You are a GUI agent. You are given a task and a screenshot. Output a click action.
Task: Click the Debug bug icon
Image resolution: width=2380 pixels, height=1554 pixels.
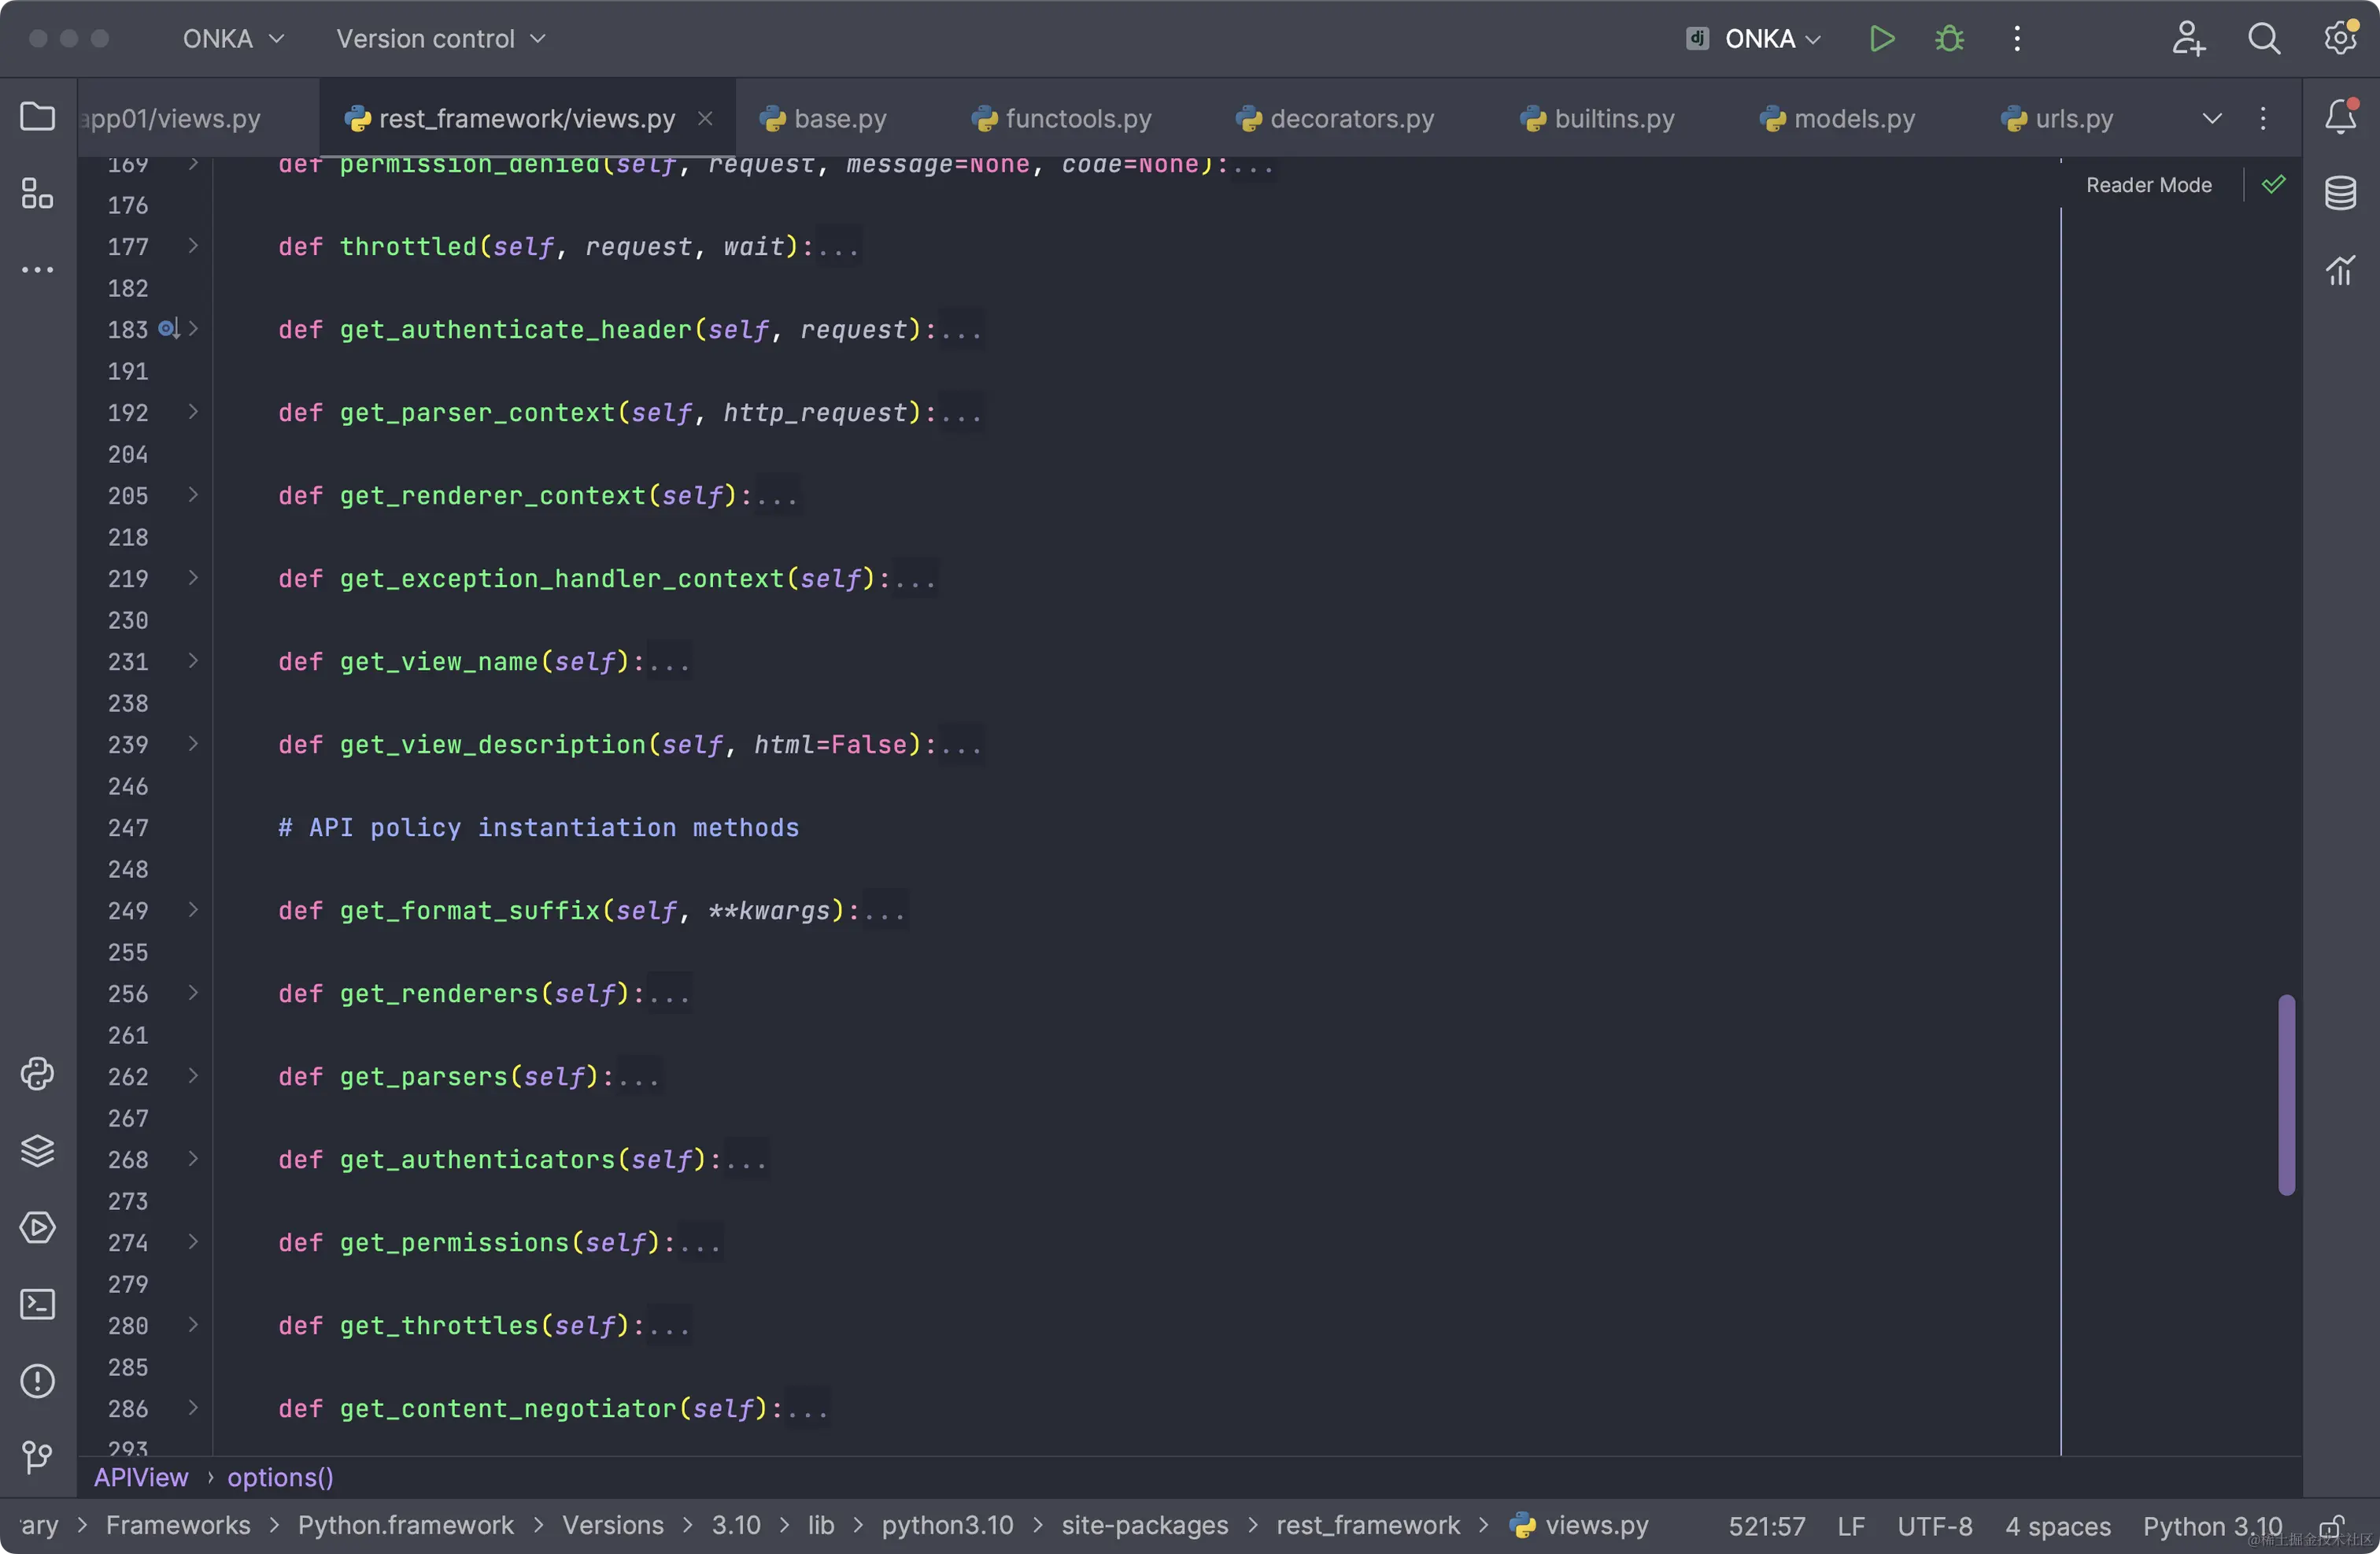[x=1949, y=39]
